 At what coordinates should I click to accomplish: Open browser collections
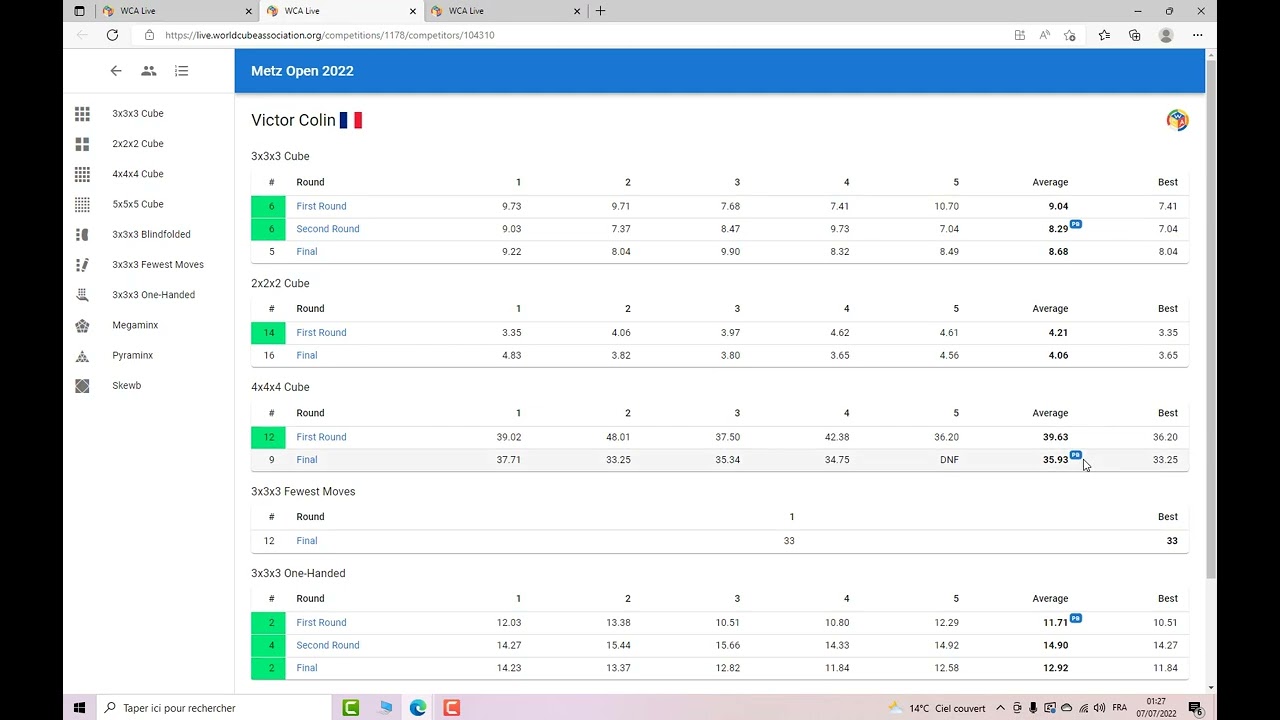point(1134,35)
